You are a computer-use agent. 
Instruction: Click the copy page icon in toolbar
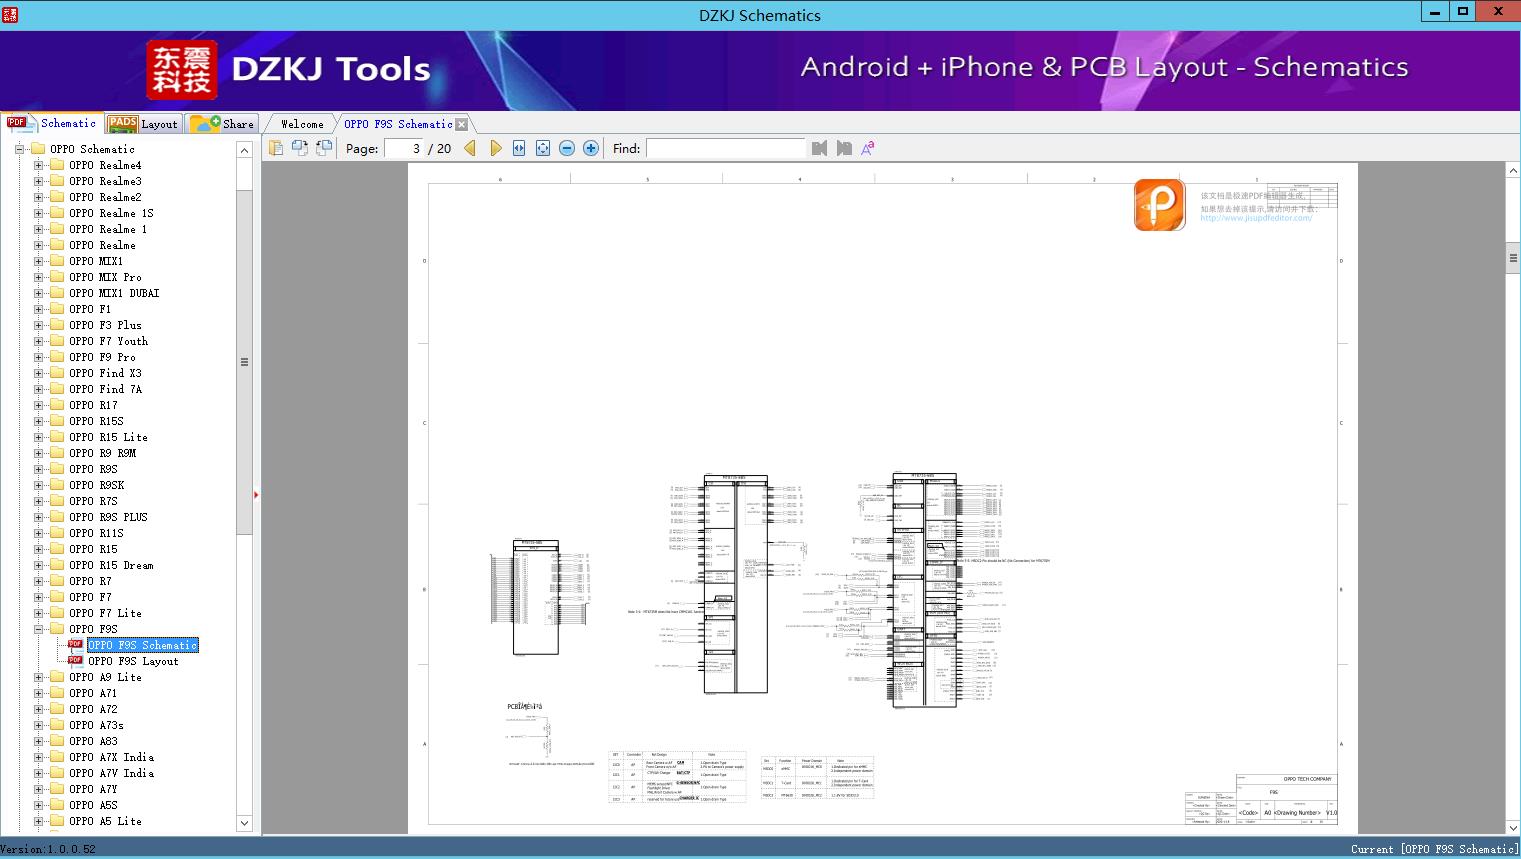click(276, 148)
